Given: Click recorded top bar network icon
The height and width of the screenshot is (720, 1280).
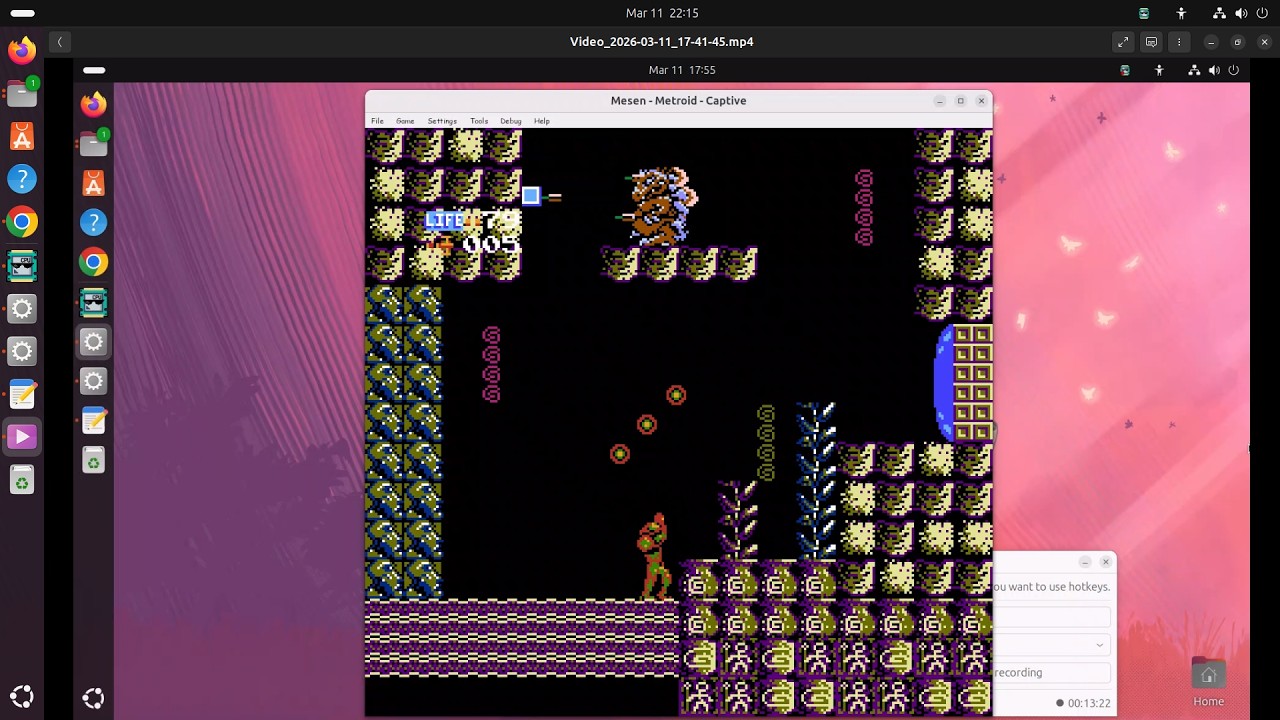Looking at the screenshot, I should coord(1194,70).
